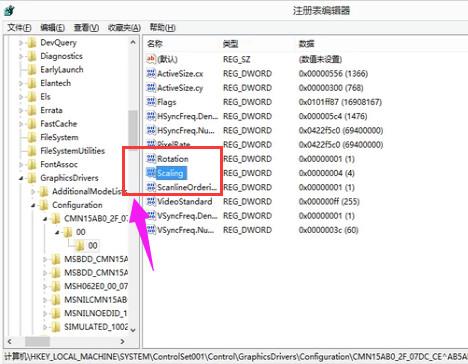Image resolution: width=468 pixels, height=364 pixels.
Task: Select the Els folder icon
Action: [x=32, y=97]
